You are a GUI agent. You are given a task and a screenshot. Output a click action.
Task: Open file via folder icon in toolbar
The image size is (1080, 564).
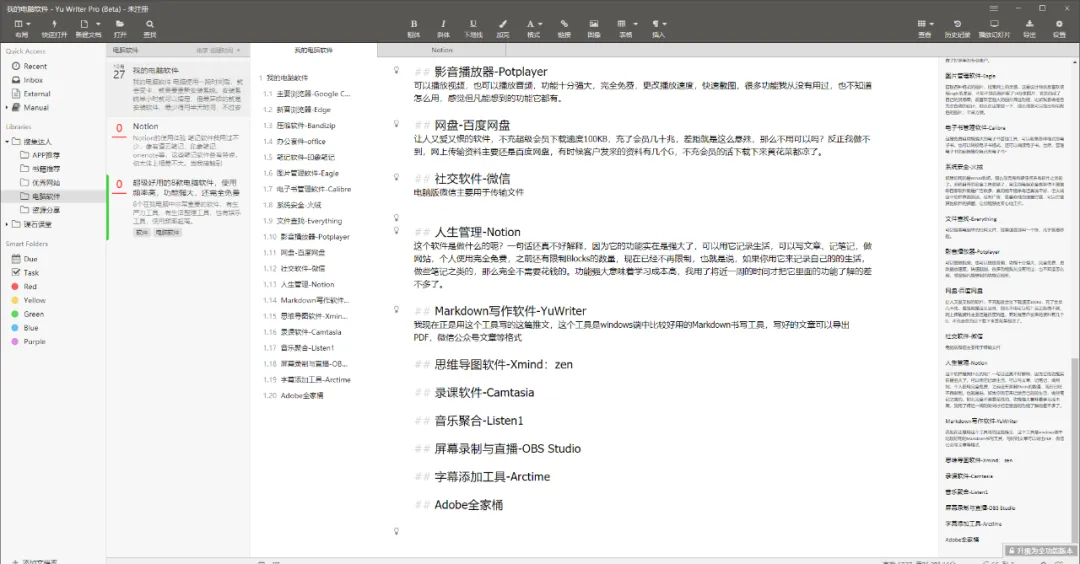click(120, 23)
